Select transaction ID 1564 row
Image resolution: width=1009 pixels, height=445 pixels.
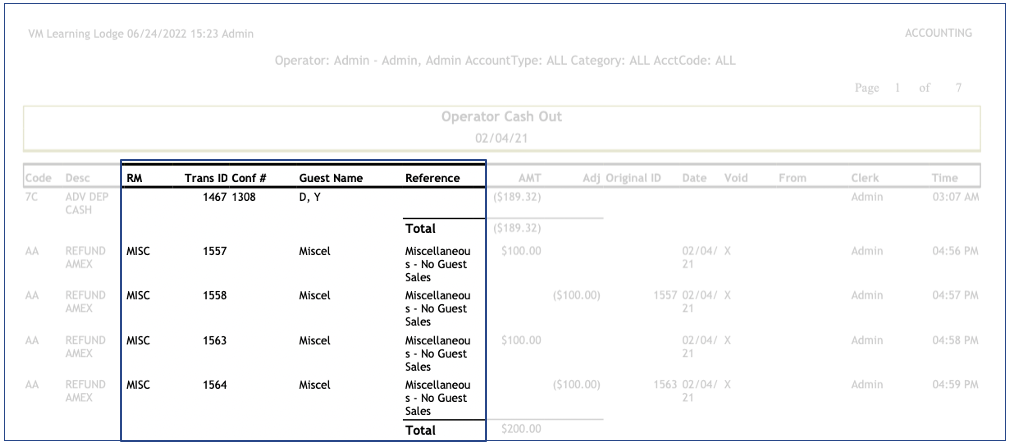(x=215, y=385)
